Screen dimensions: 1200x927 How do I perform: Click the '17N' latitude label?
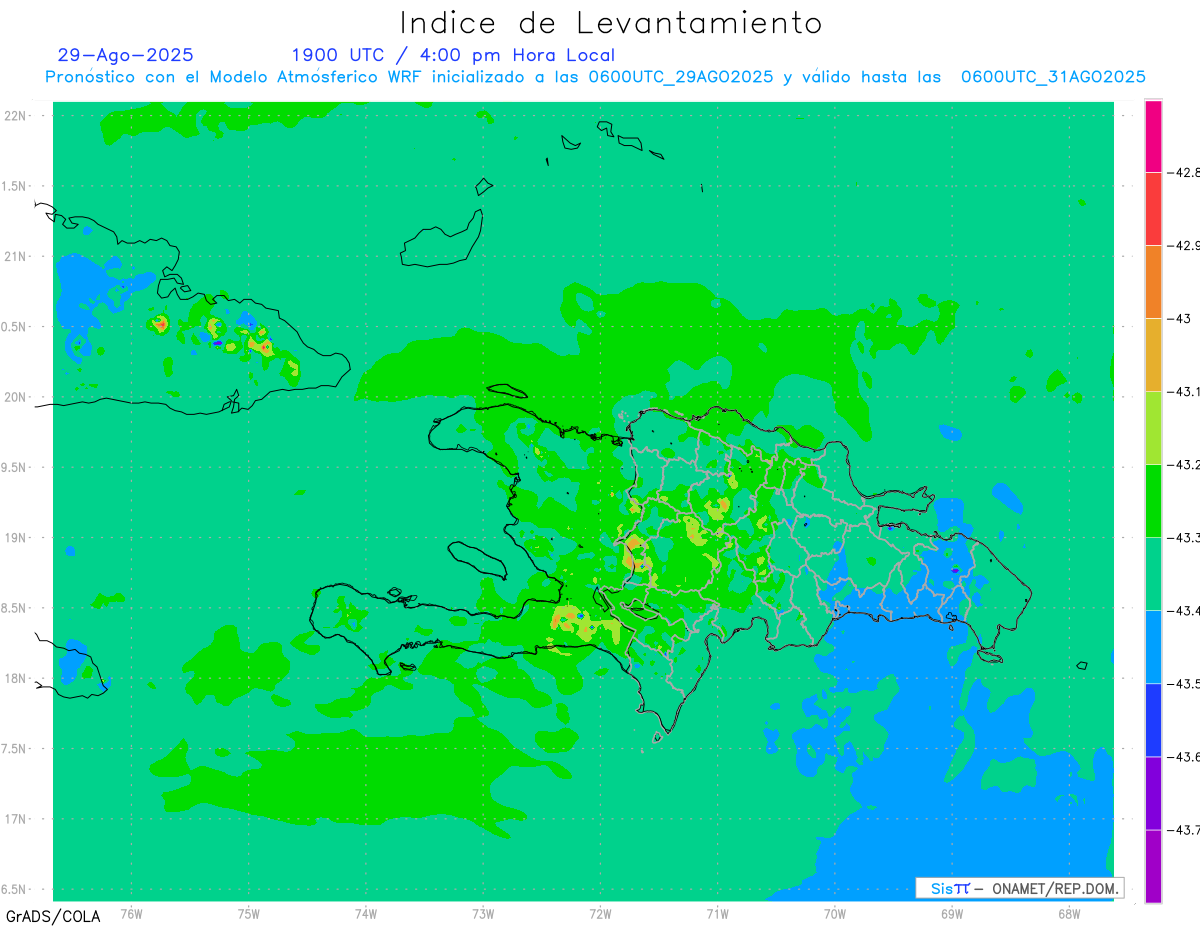17,819
